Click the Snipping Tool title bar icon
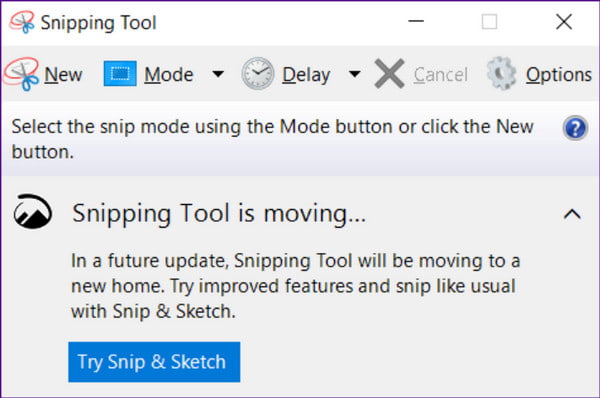Image resolution: width=600 pixels, height=398 pixels. pyautogui.click(x=22, y=22)
